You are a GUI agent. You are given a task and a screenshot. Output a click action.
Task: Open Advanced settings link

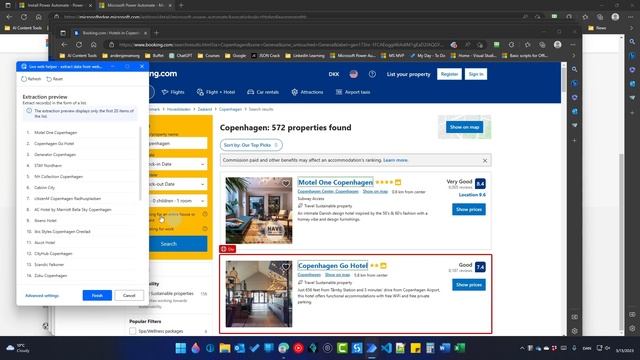42,296
